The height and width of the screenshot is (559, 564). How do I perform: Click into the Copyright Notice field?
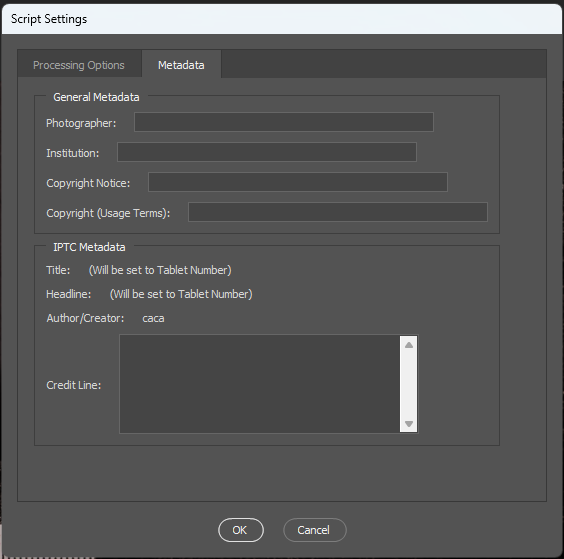pos(298,182)
